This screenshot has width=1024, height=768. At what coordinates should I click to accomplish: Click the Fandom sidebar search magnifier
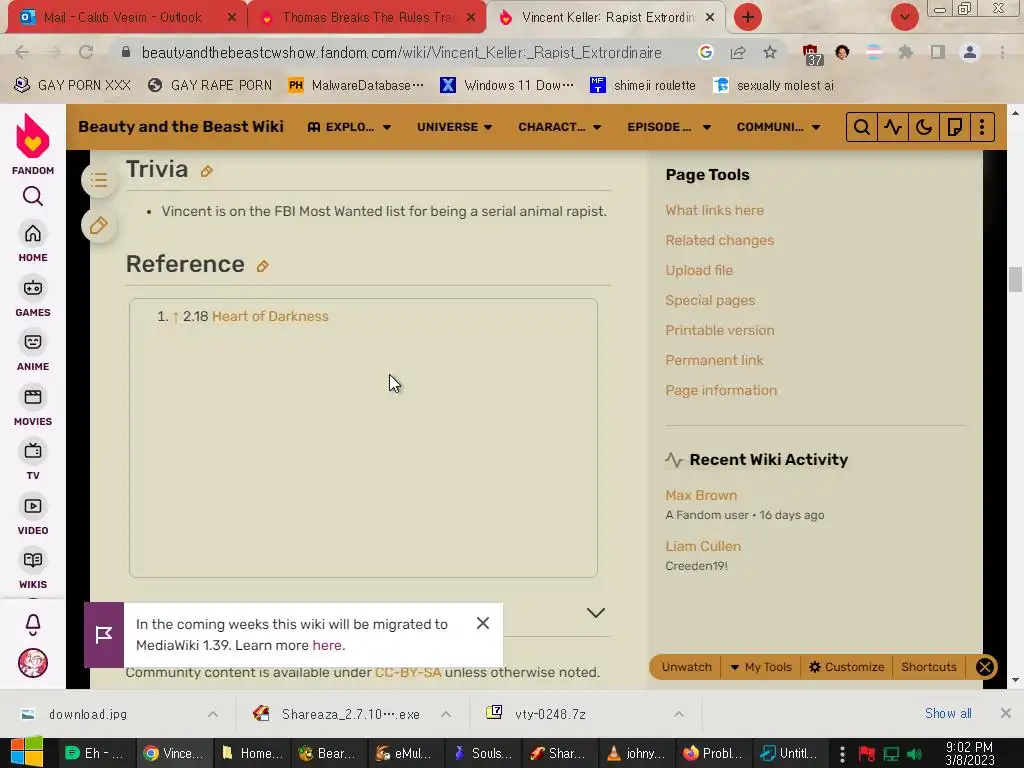(33, 196)
